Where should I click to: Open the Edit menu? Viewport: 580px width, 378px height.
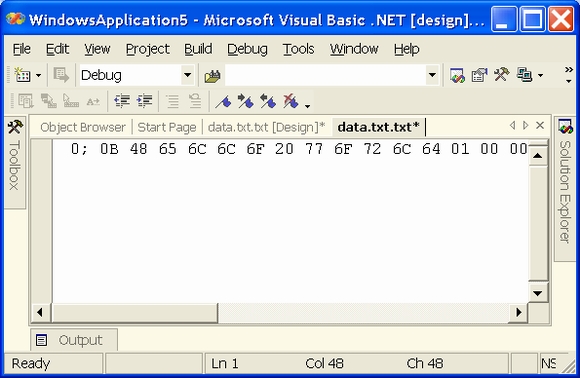coord(57,49)
